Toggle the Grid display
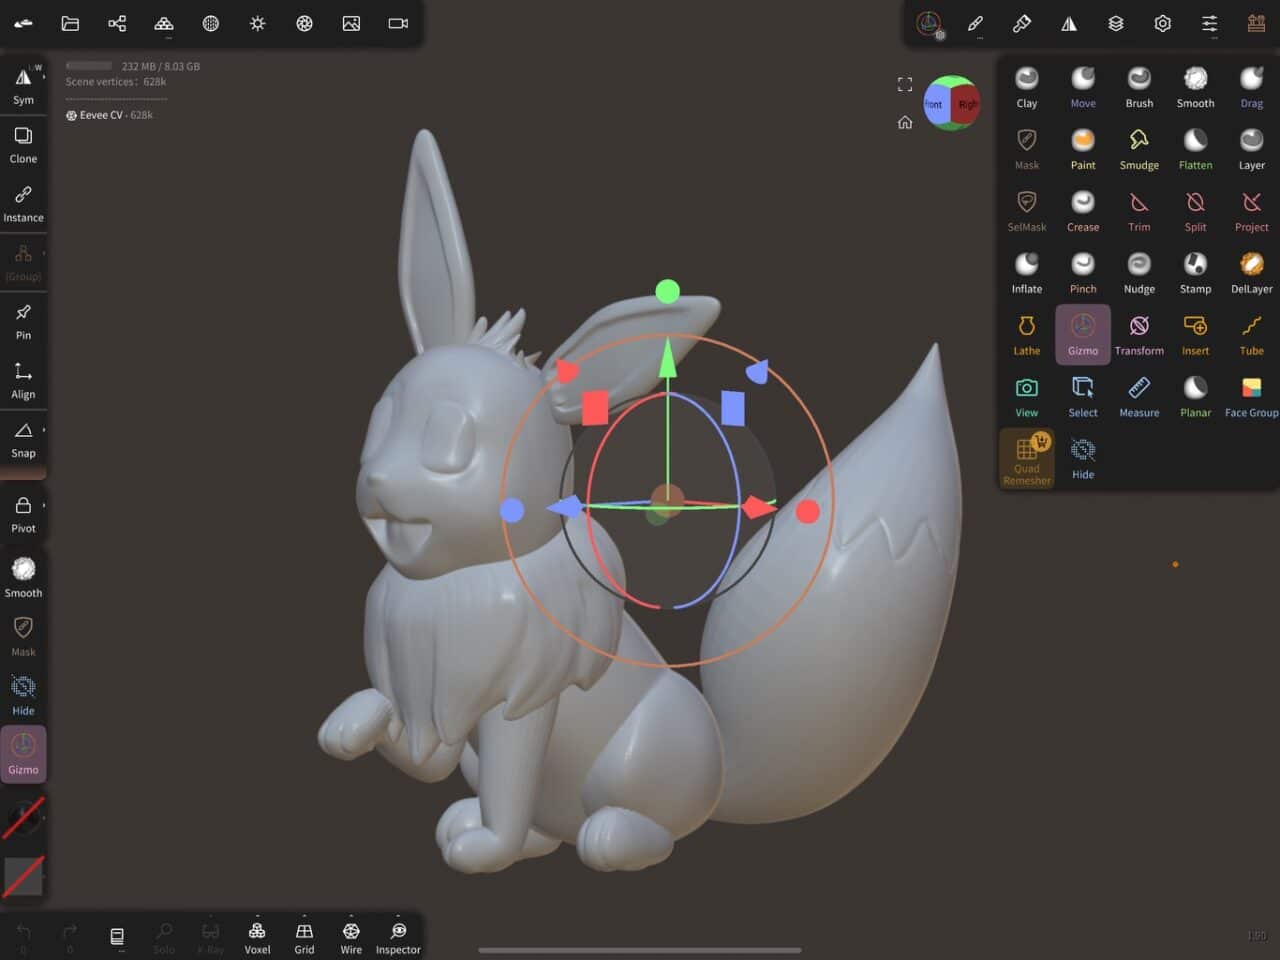The height and width of the screenshot is (960, 1280). click(304, 938)
